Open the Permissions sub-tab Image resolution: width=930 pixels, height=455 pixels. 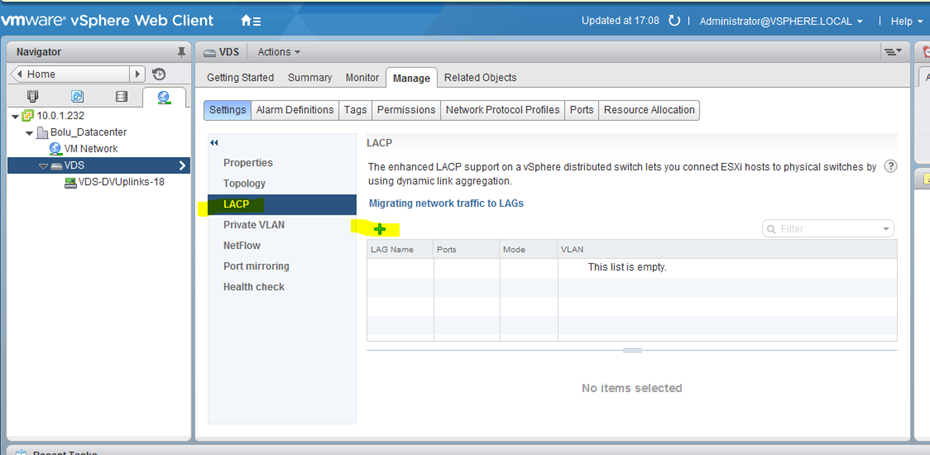pos(406,110)
